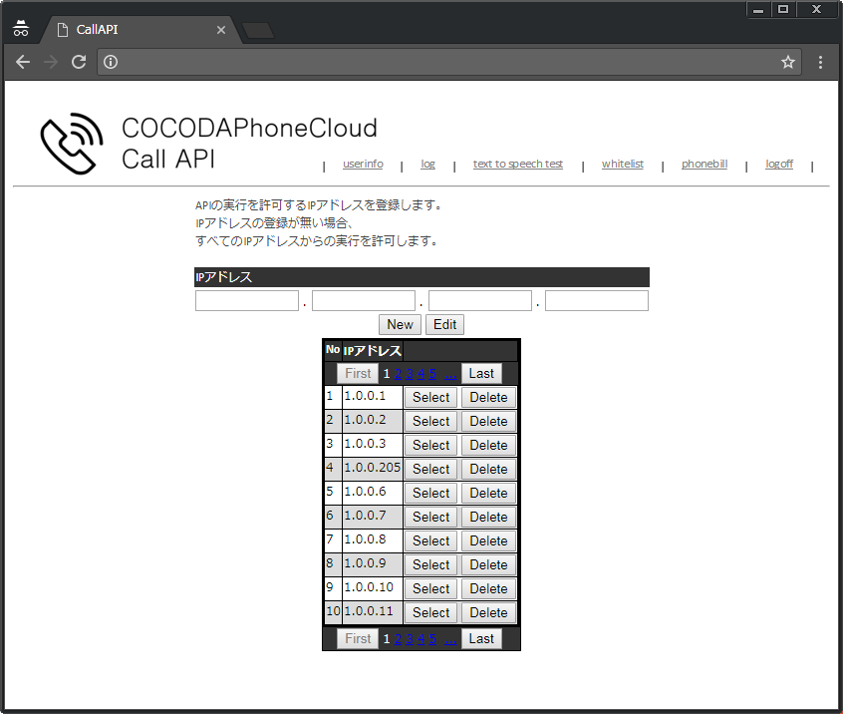Click the 1.0.0.205 address cell
Viewport: 843px width, 714px height.
click(x=372, y=469)
